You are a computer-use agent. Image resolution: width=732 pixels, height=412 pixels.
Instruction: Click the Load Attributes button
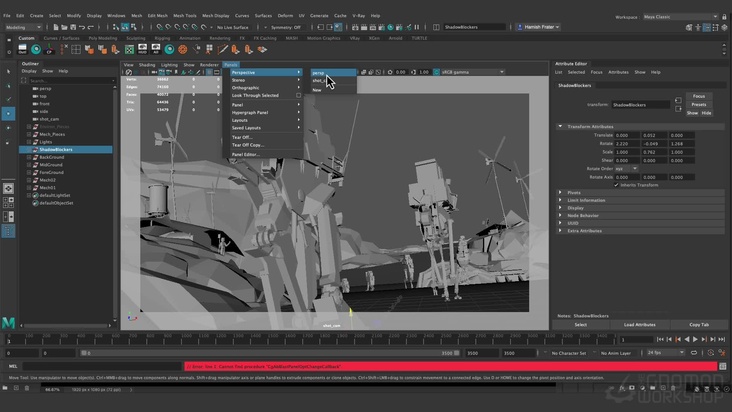(640, 325)
